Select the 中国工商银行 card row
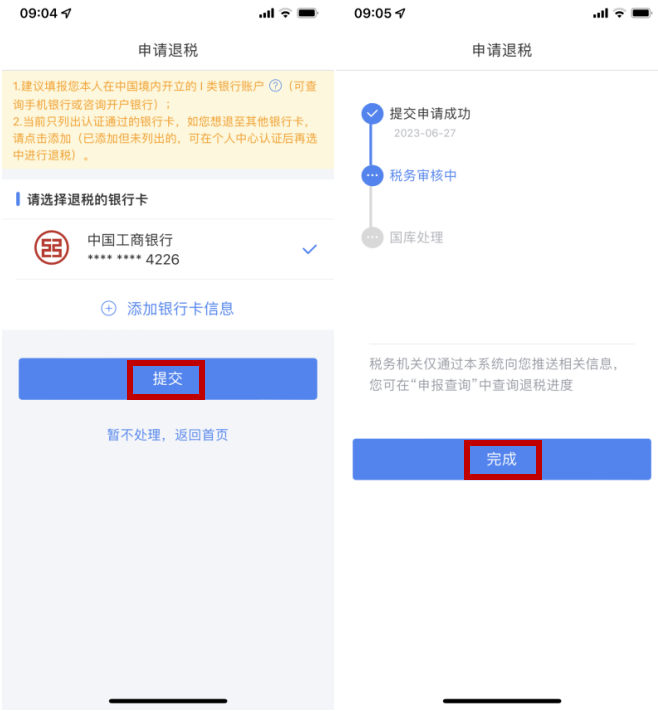 [x=168, y=249]
